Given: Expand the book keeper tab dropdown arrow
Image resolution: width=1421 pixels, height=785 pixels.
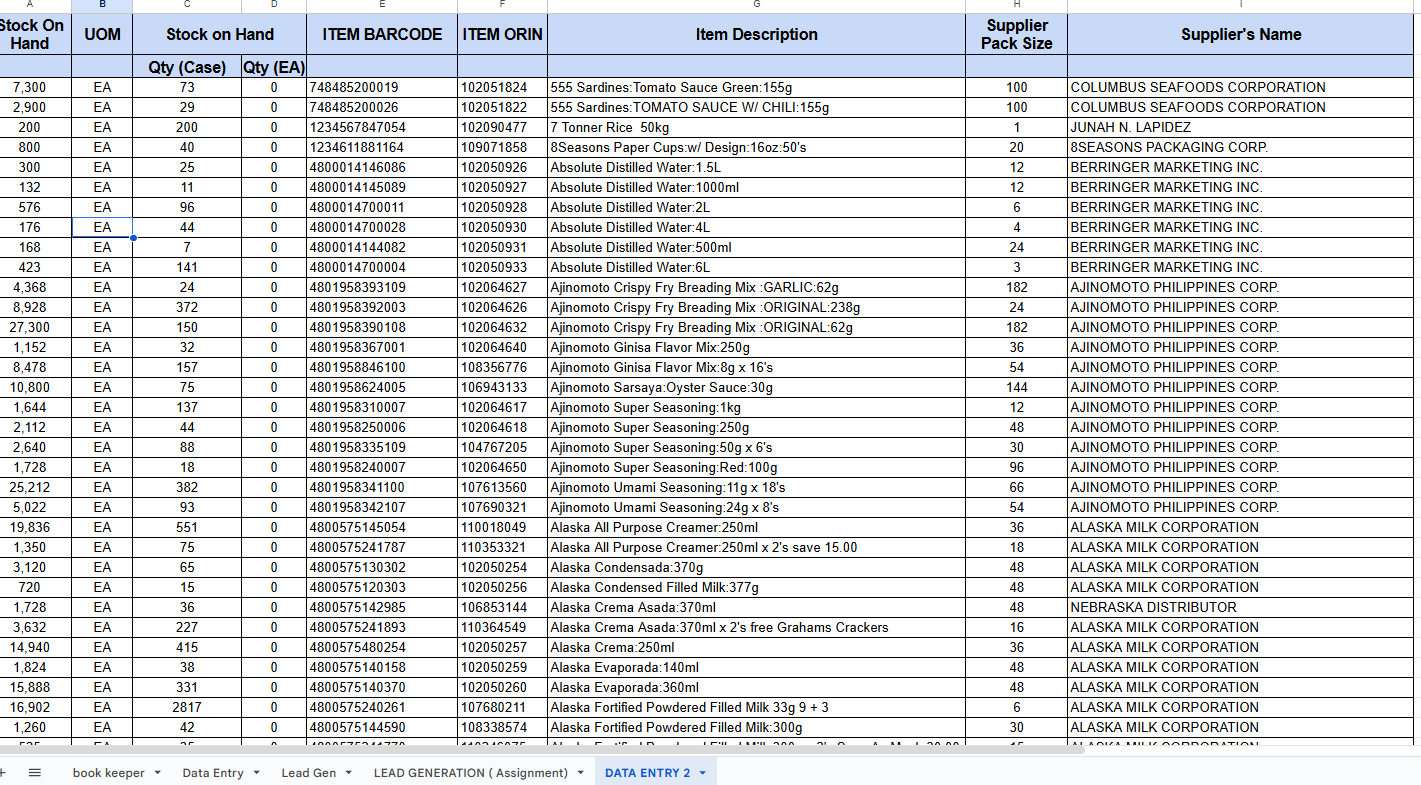Looking at the screenshot, I should (157, 773).
